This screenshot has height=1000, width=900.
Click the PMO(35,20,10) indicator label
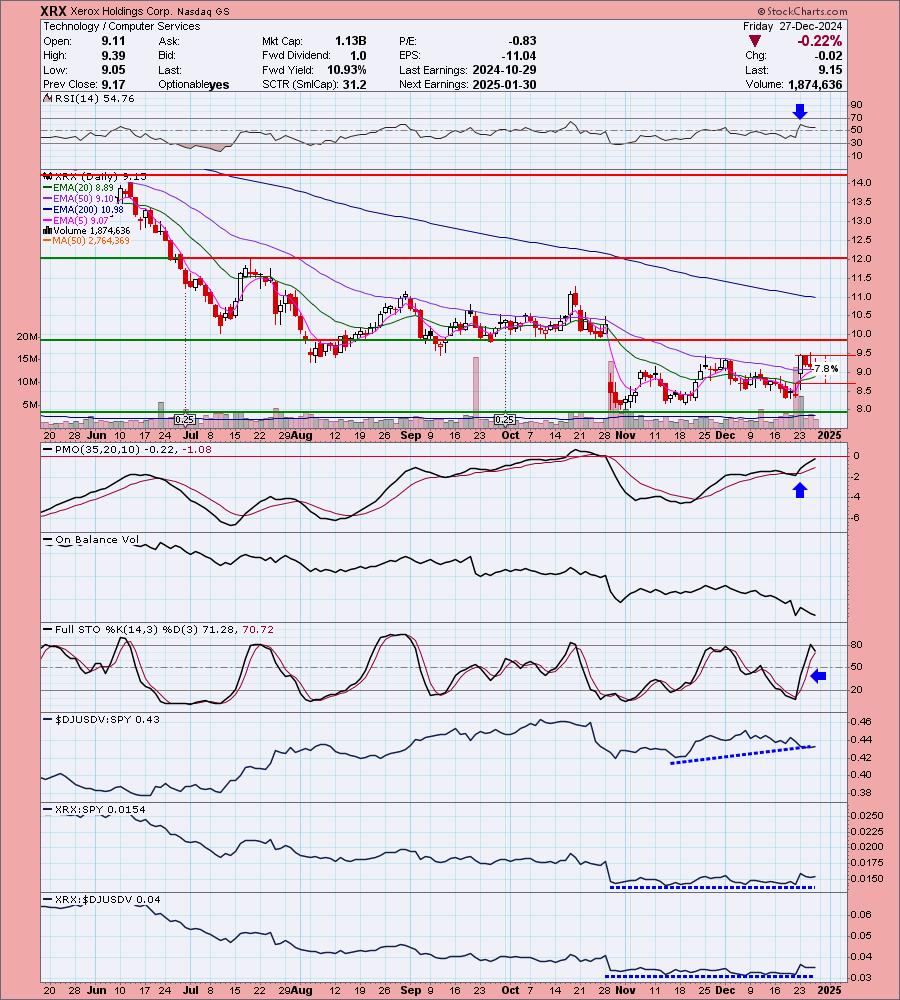click(x=126, y=450)
